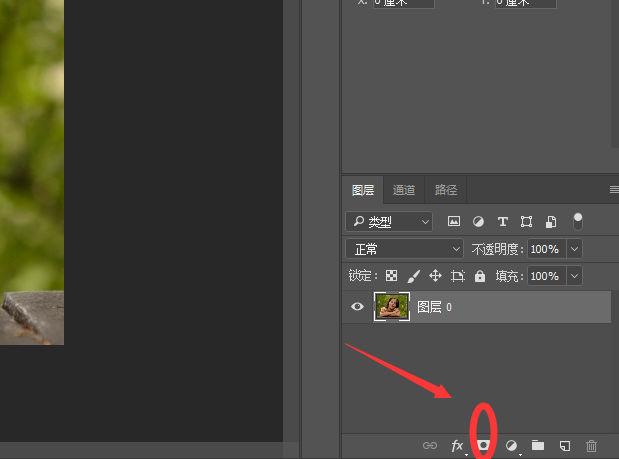
Task: Create a new adjustment layer
Action: coord(512,445)
